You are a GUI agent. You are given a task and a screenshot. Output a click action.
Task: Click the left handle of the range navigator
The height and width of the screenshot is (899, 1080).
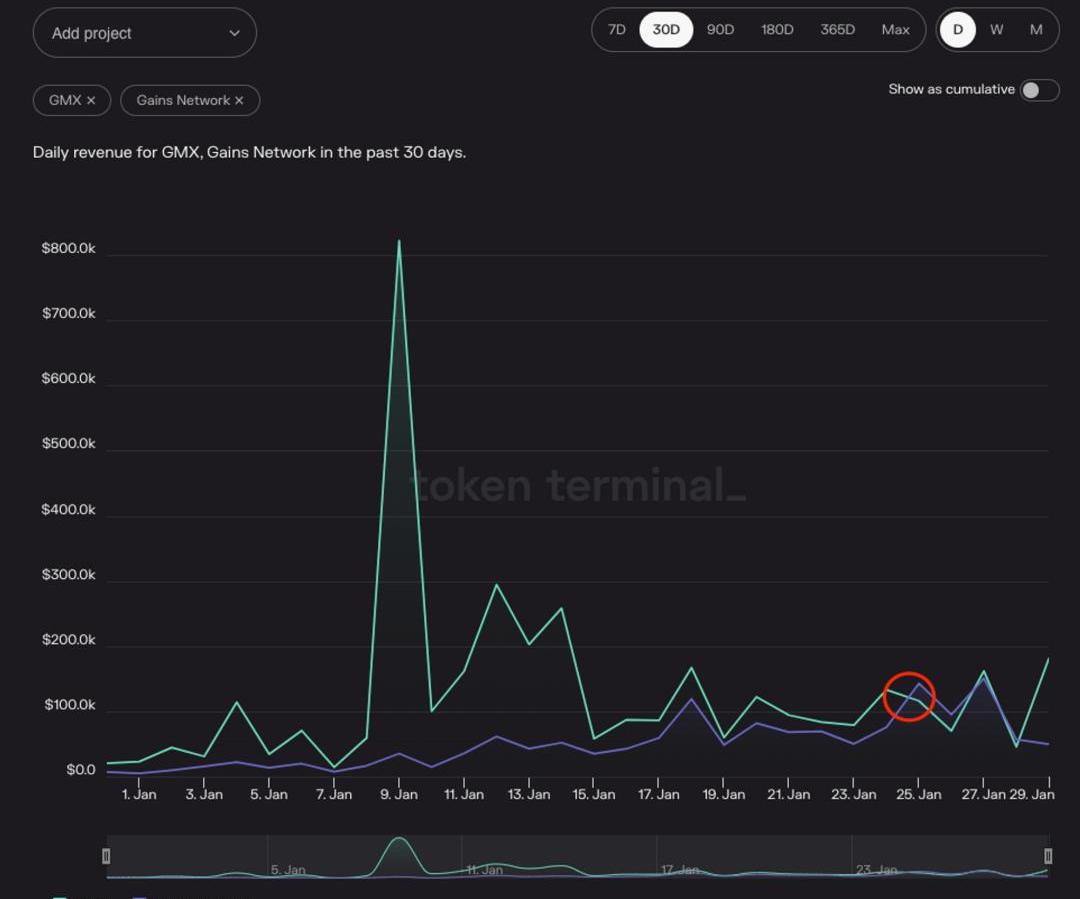106,856
